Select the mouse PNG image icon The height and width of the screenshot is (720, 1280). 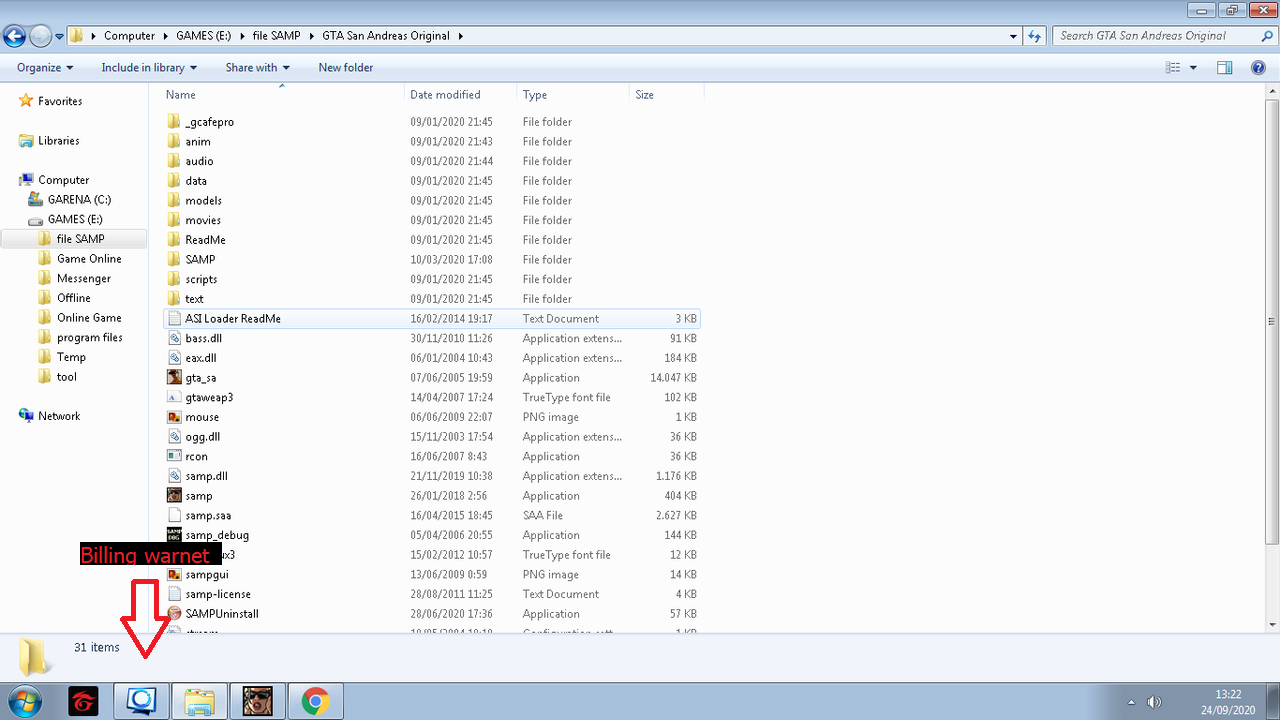coord(175,417)
